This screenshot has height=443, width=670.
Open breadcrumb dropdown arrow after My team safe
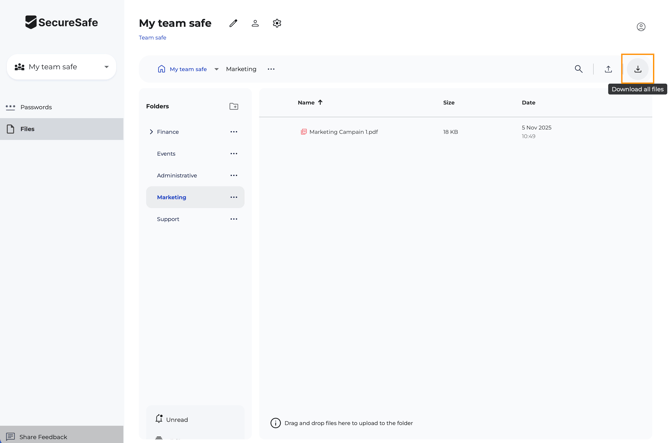(x=216, y=69)
